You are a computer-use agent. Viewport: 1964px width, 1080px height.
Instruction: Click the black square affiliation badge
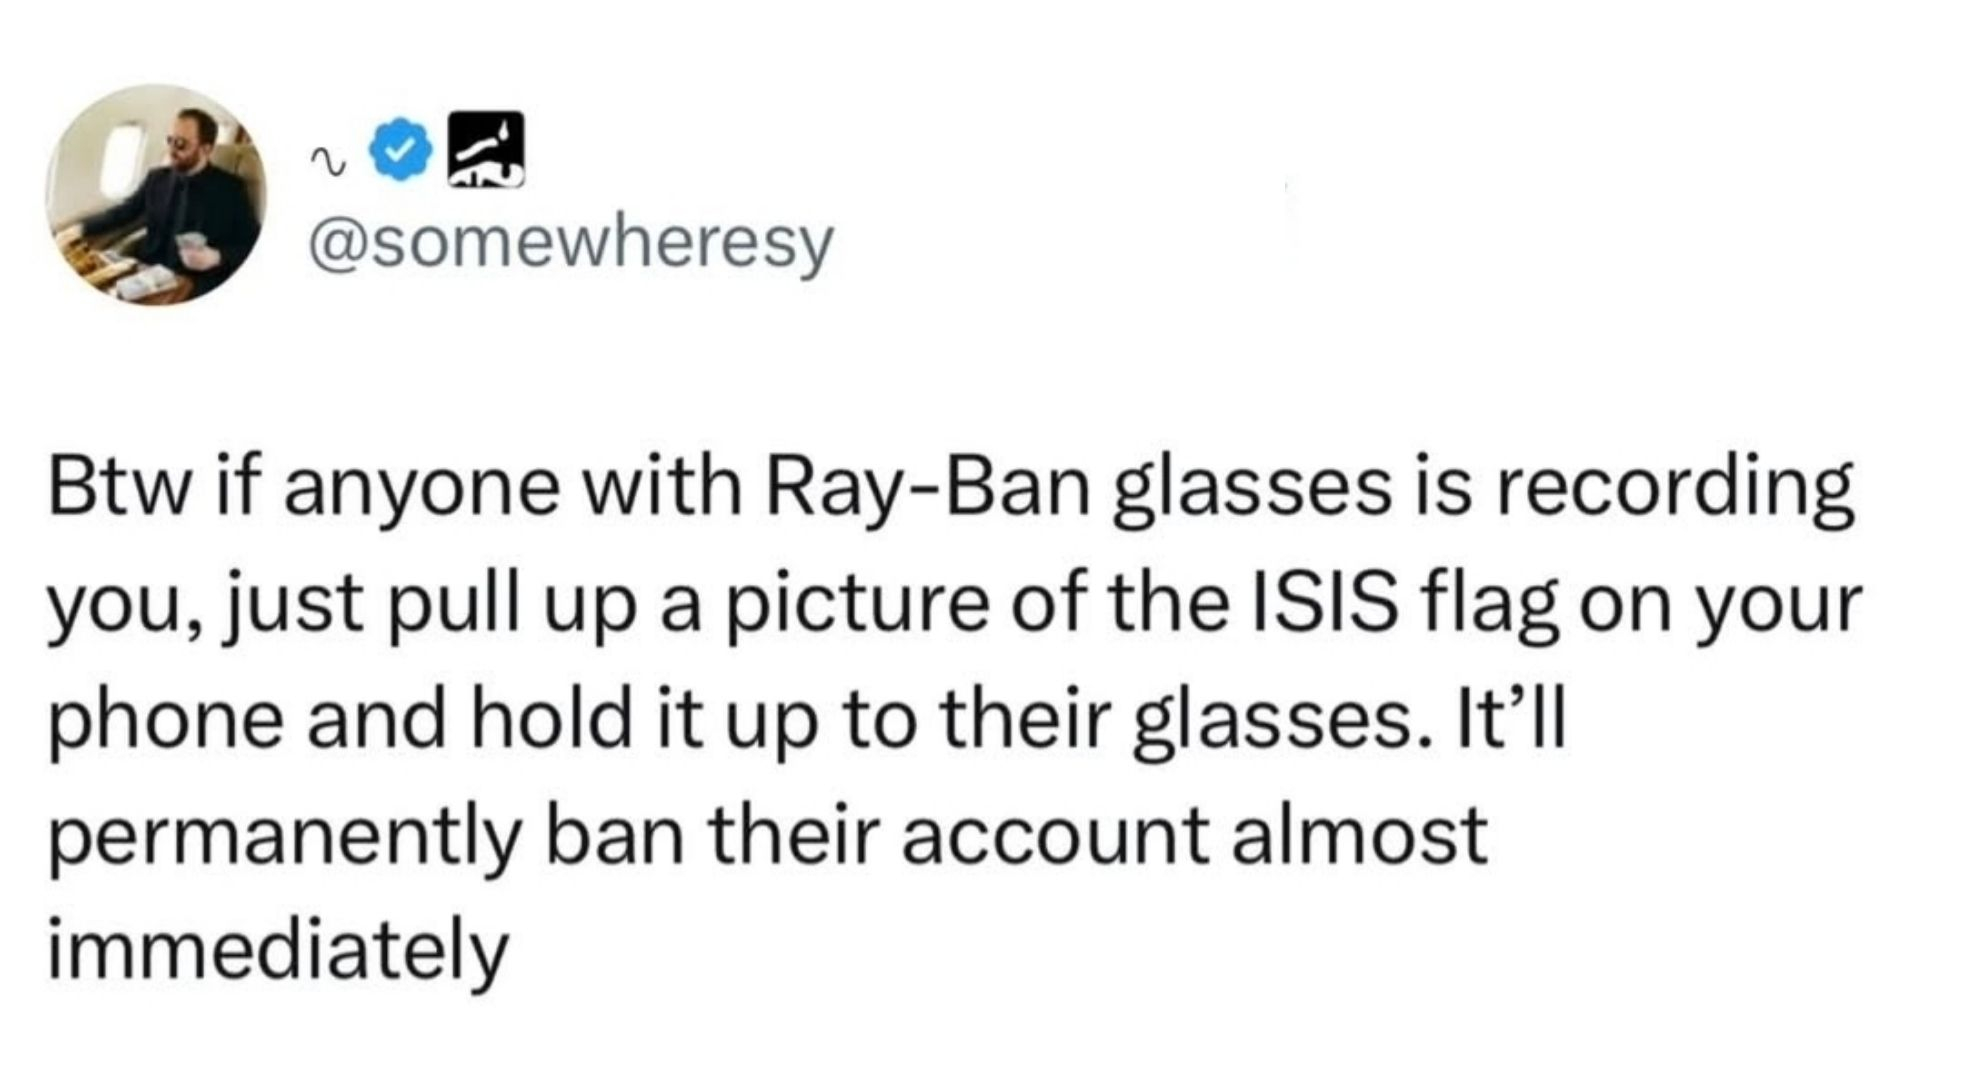pyautogui.click(x=485, y=150)
